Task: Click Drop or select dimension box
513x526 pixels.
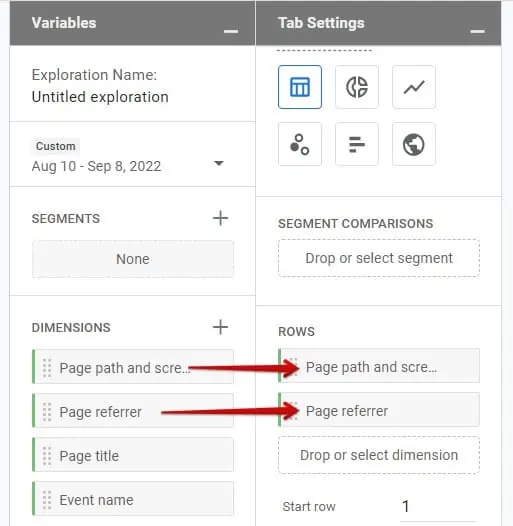Action: click(x=379, y=455)
